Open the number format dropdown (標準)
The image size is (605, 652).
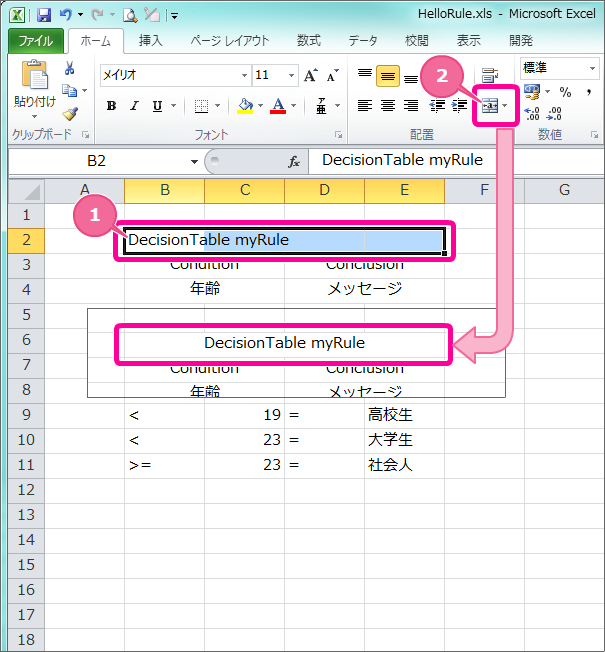(592, 68)
